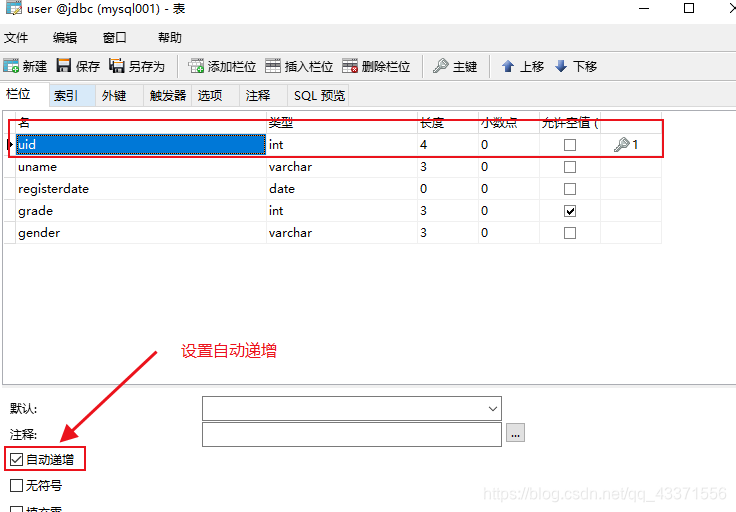Open the 窗口 menu

pyautogui.click(x=115, y=38)
